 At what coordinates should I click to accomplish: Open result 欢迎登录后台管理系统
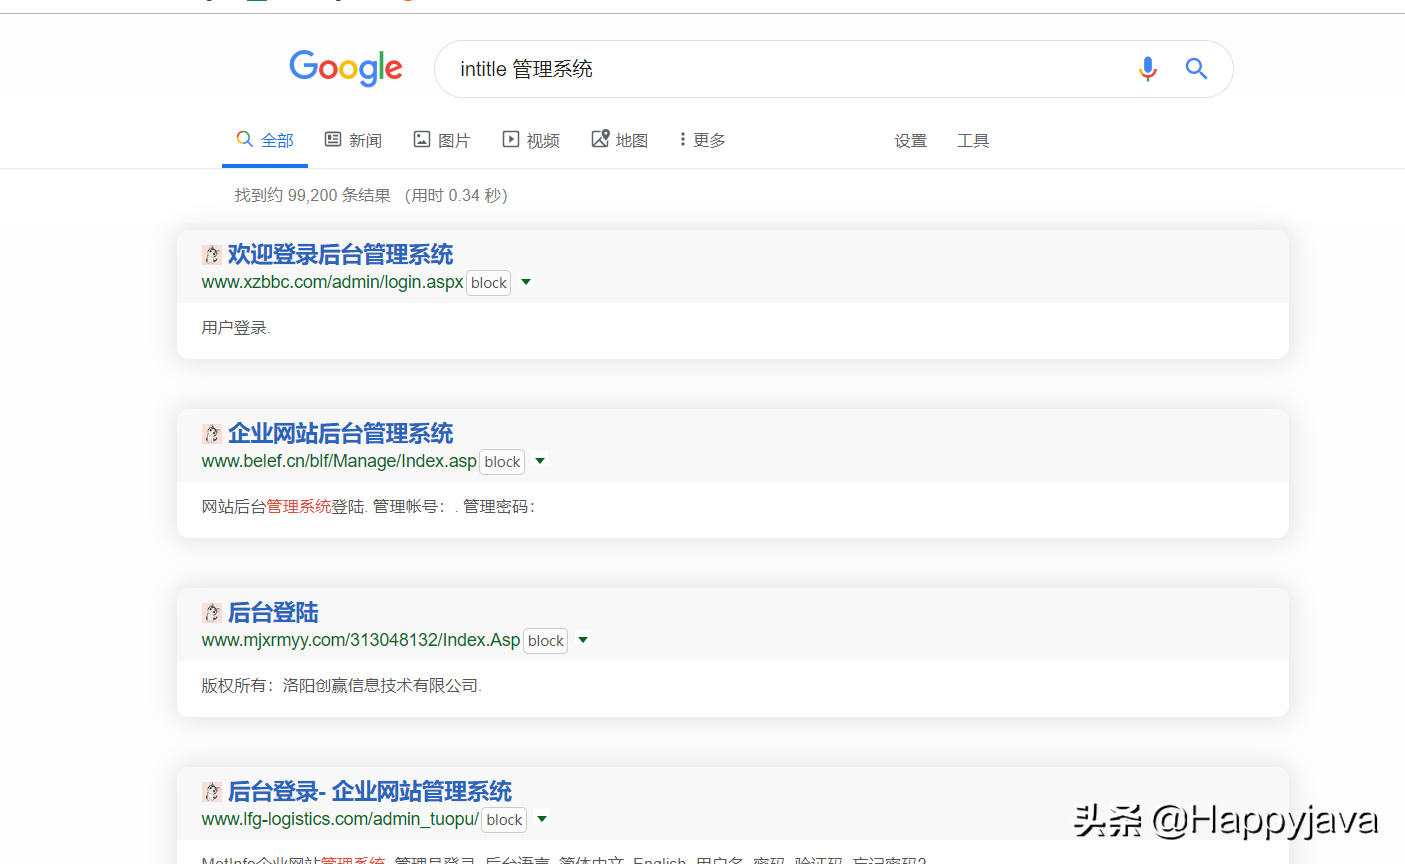tap(340, 254)
